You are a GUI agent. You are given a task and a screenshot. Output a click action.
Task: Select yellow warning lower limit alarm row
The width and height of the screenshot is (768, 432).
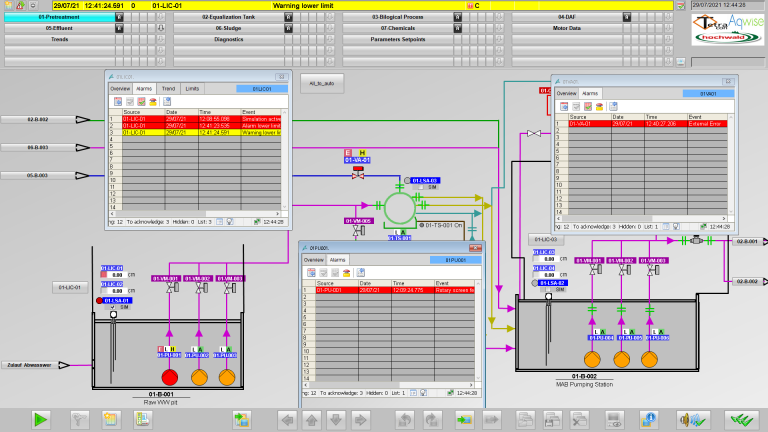(200, 131)
